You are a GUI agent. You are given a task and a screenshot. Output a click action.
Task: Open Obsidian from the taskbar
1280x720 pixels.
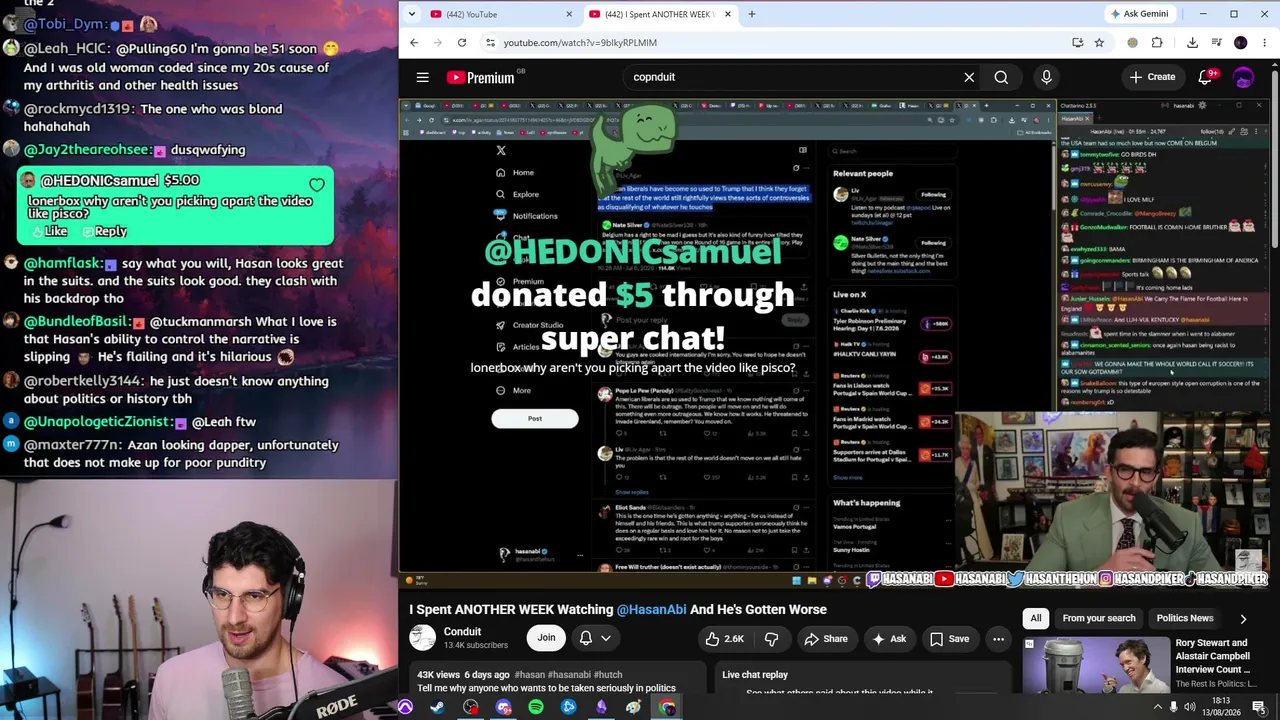601,707
